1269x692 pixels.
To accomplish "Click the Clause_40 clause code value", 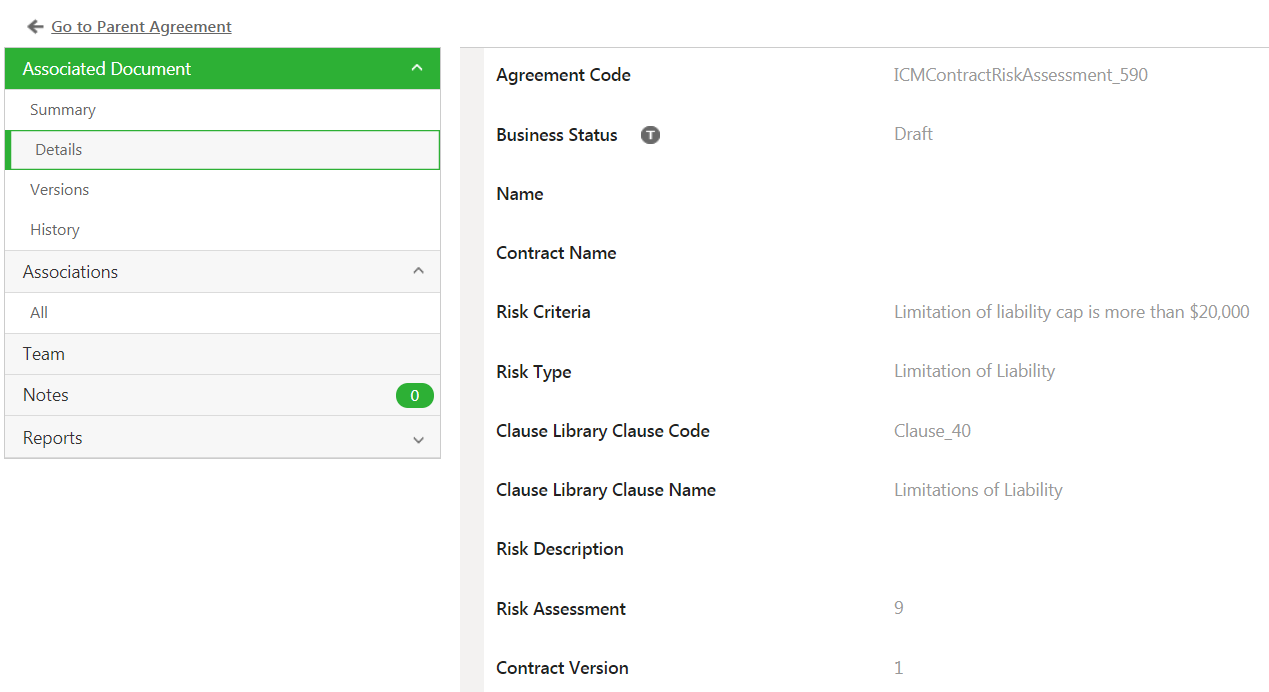I will 932,431.
